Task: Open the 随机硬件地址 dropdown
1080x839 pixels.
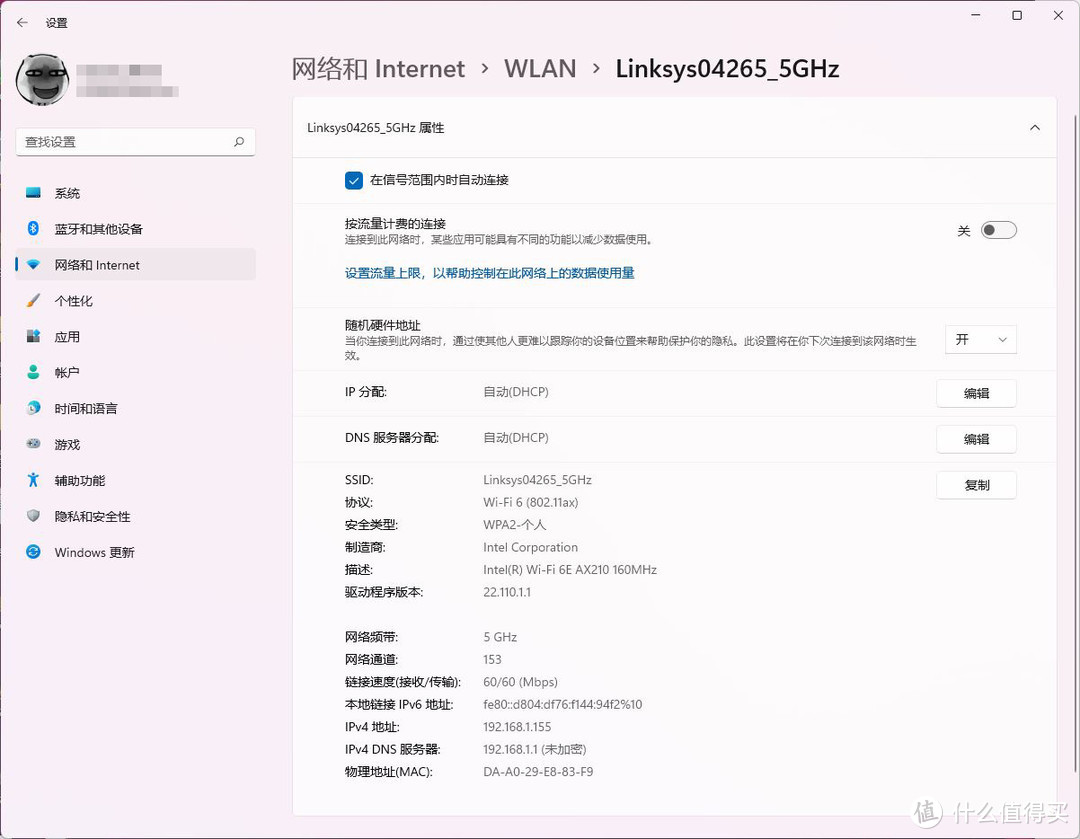Action: (x=980, y=339)
